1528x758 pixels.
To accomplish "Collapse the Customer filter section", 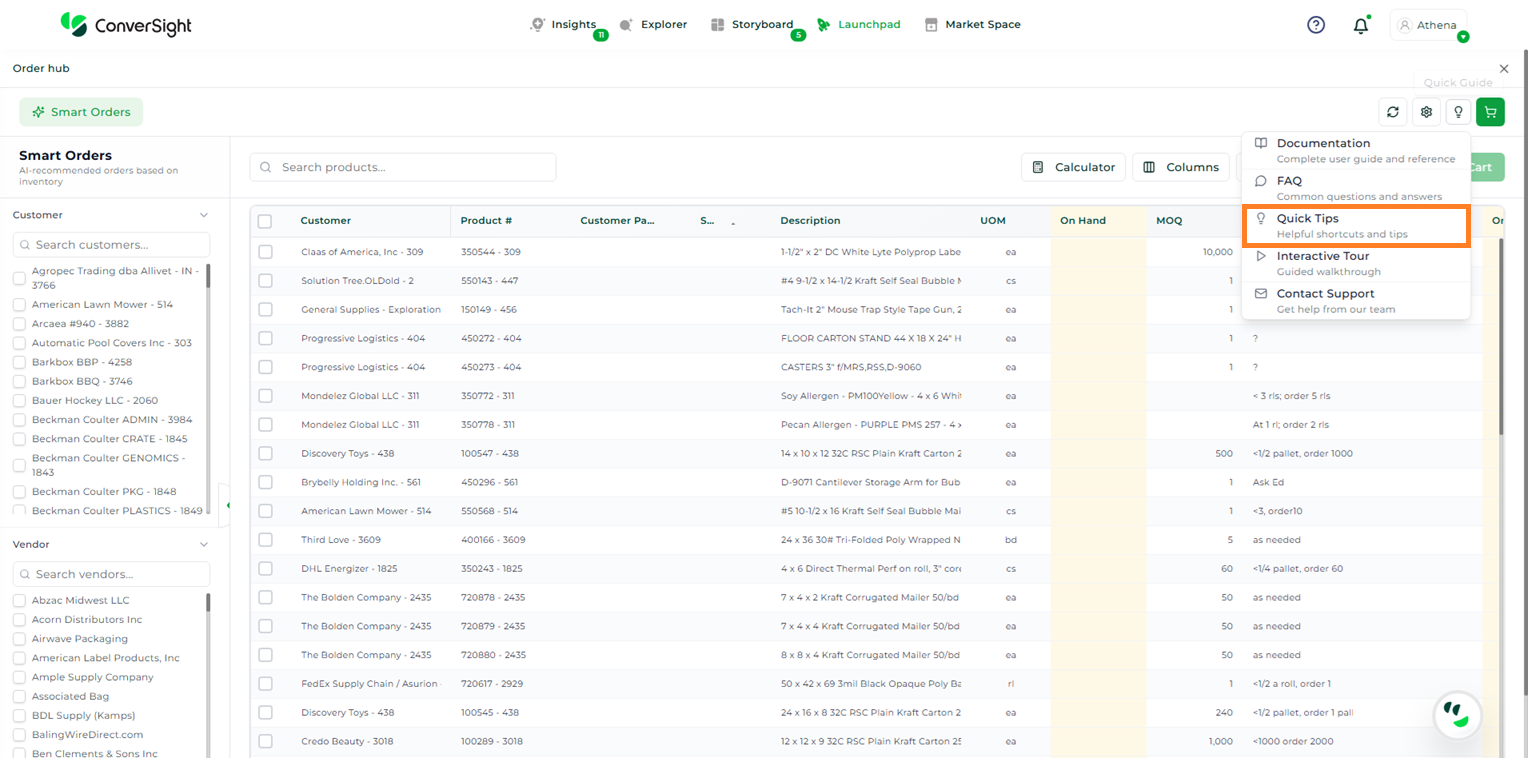I will [204, 215].
